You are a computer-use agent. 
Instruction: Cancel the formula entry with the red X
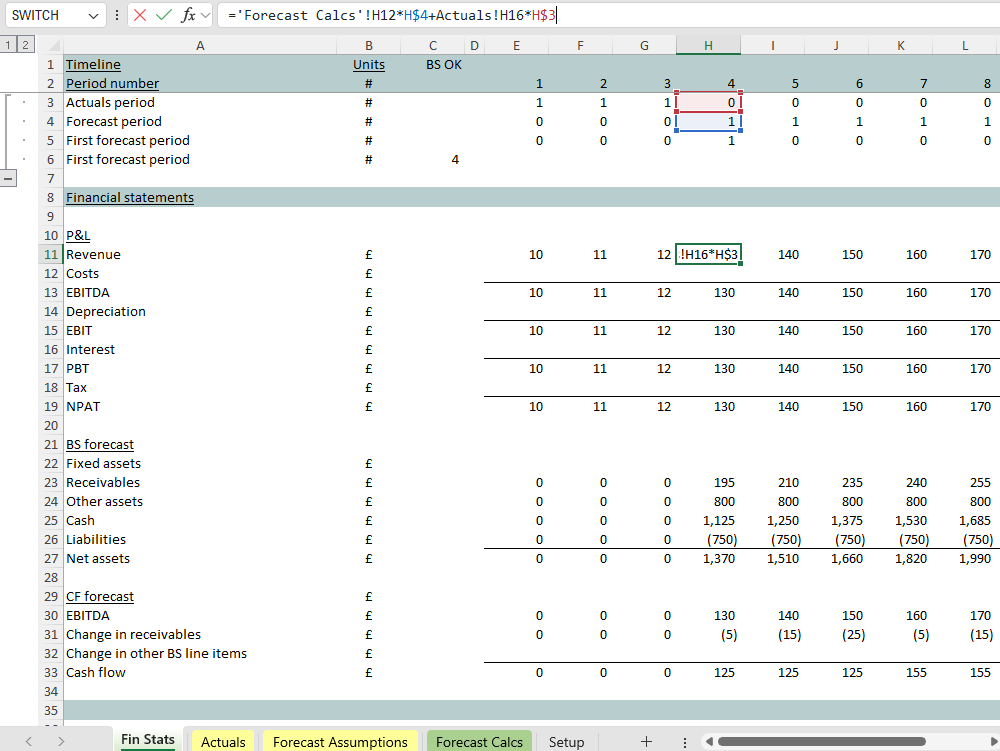(140, 15)
